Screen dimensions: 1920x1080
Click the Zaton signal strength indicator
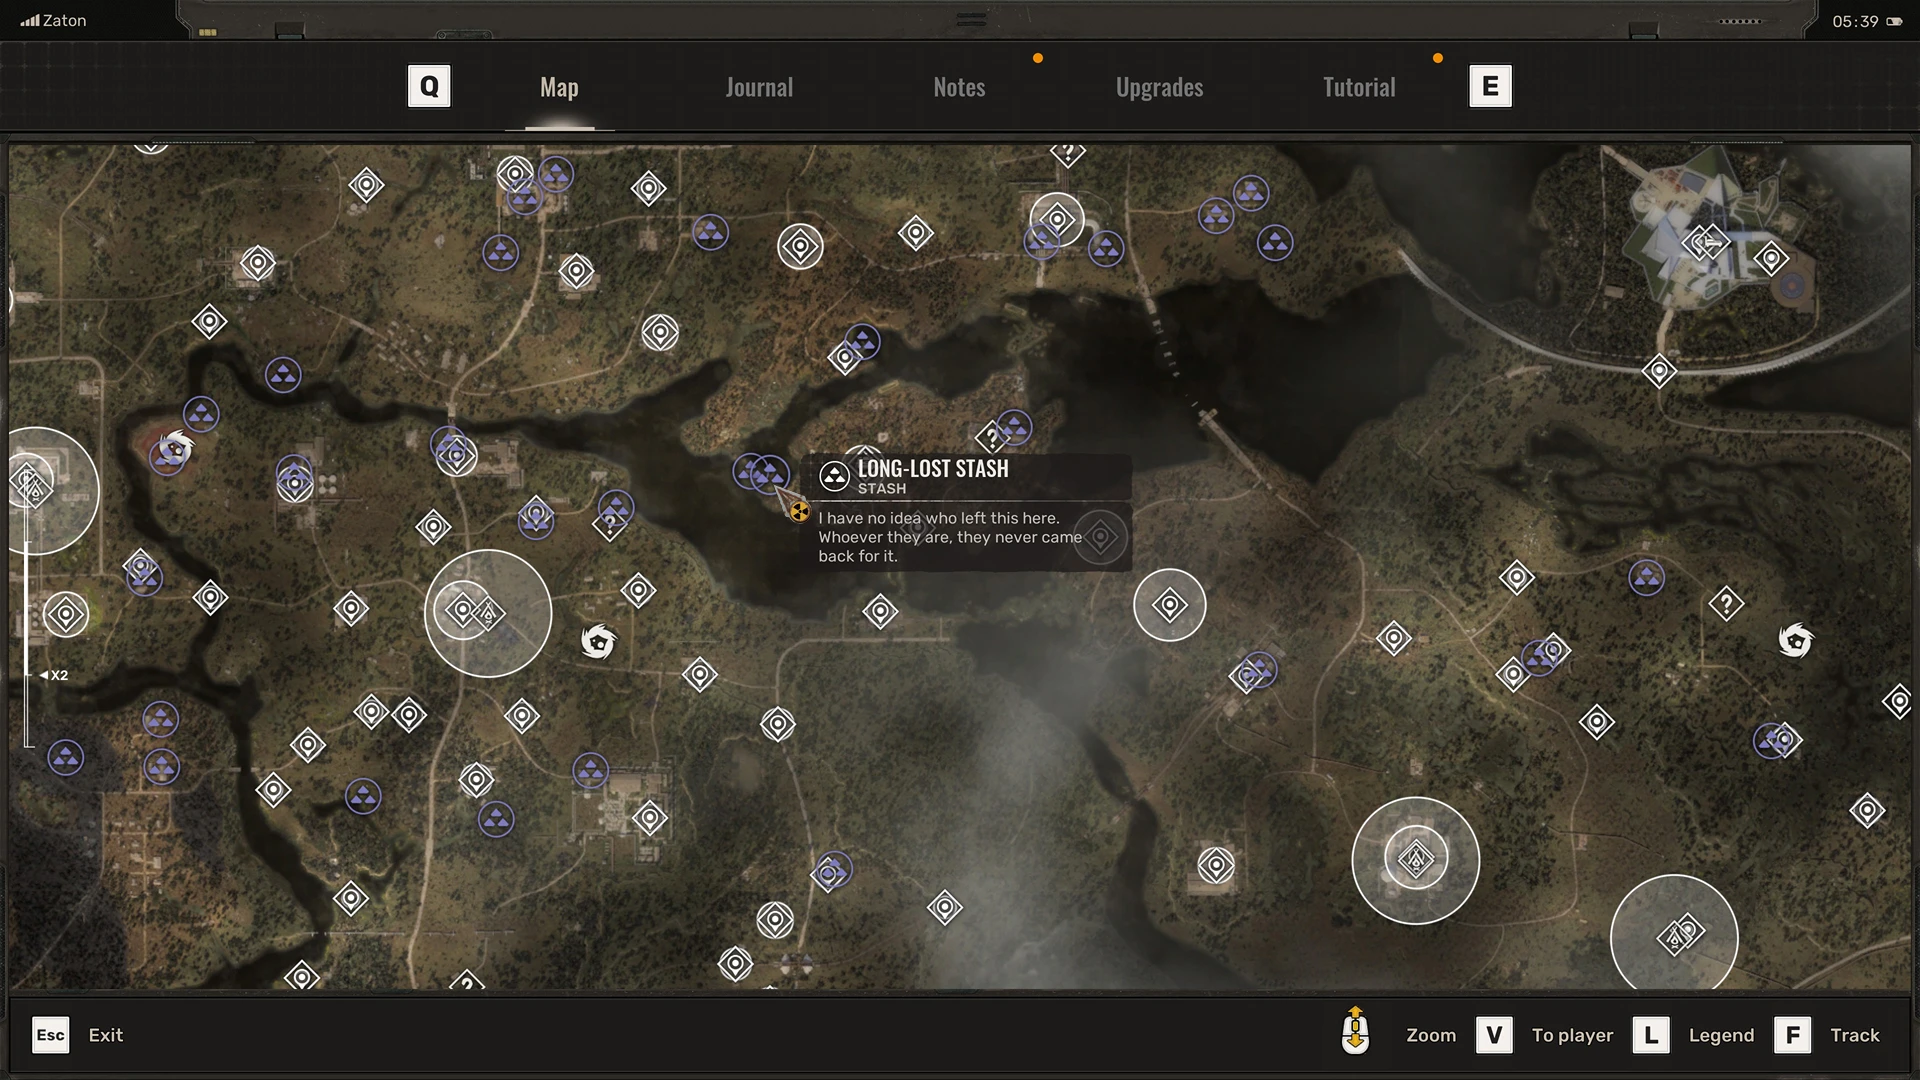point(53,20)
